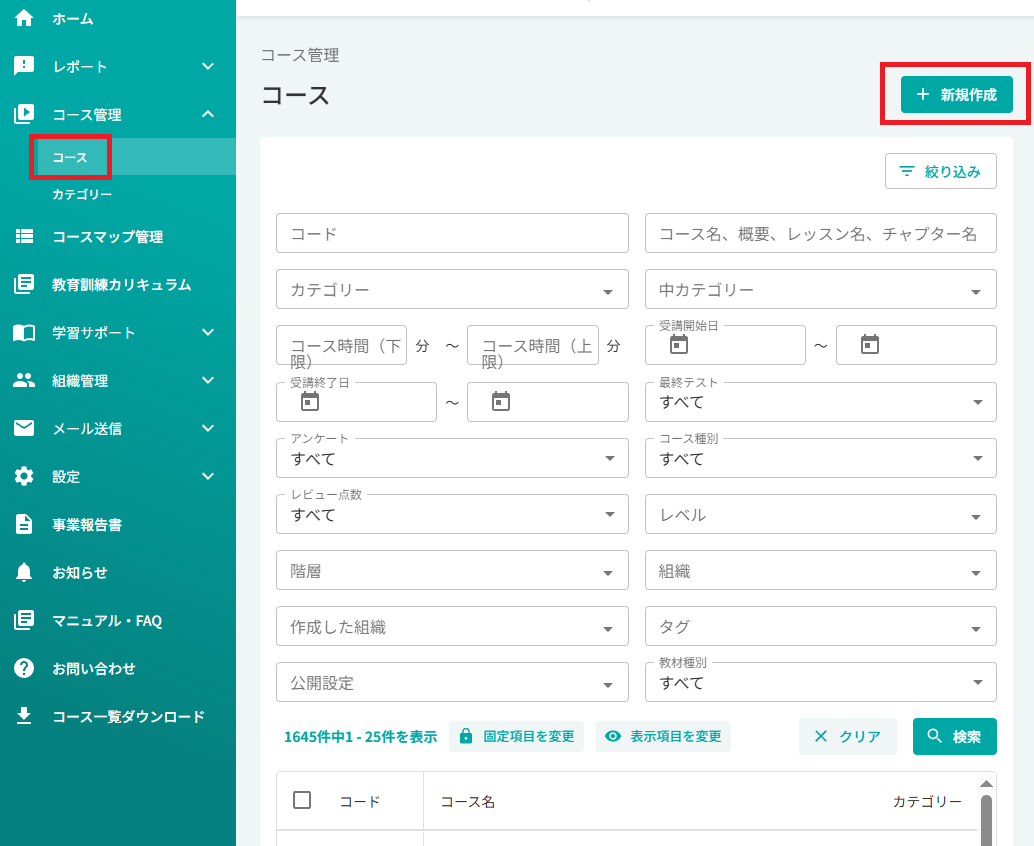Screen dimensions: 1034x846
Task: Click the eye icon in 表示項目を変更
Action: point(613,736)
